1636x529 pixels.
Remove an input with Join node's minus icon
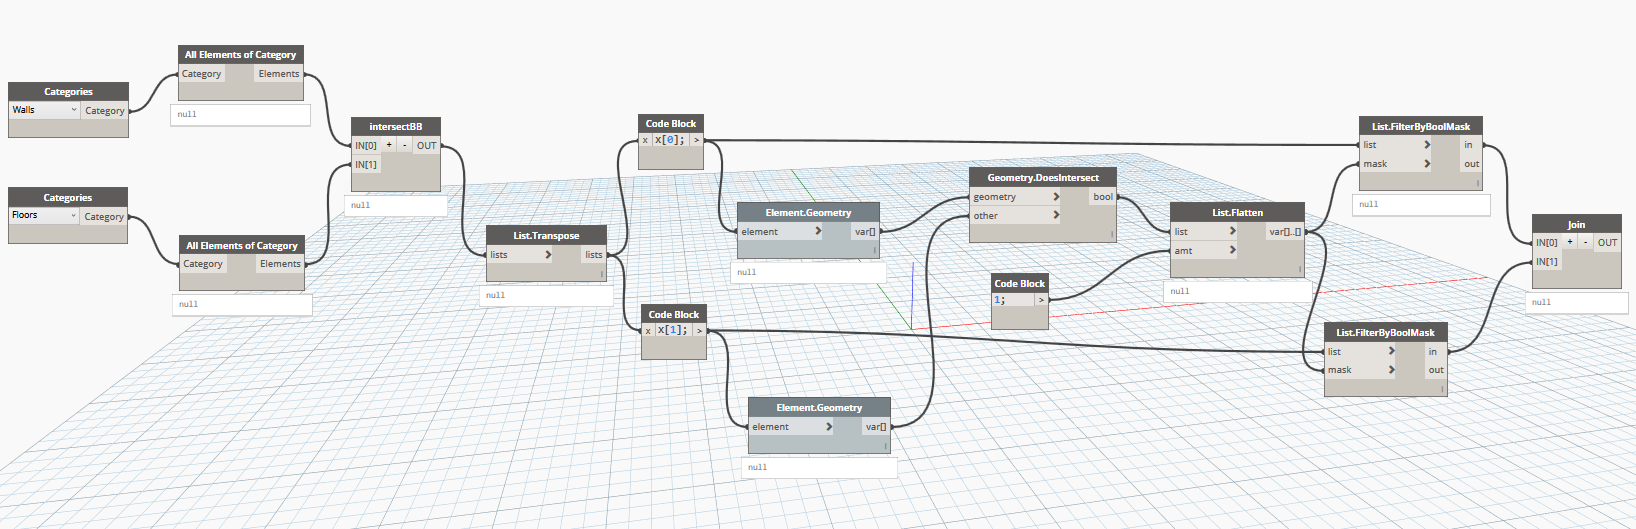[1585, 242]
